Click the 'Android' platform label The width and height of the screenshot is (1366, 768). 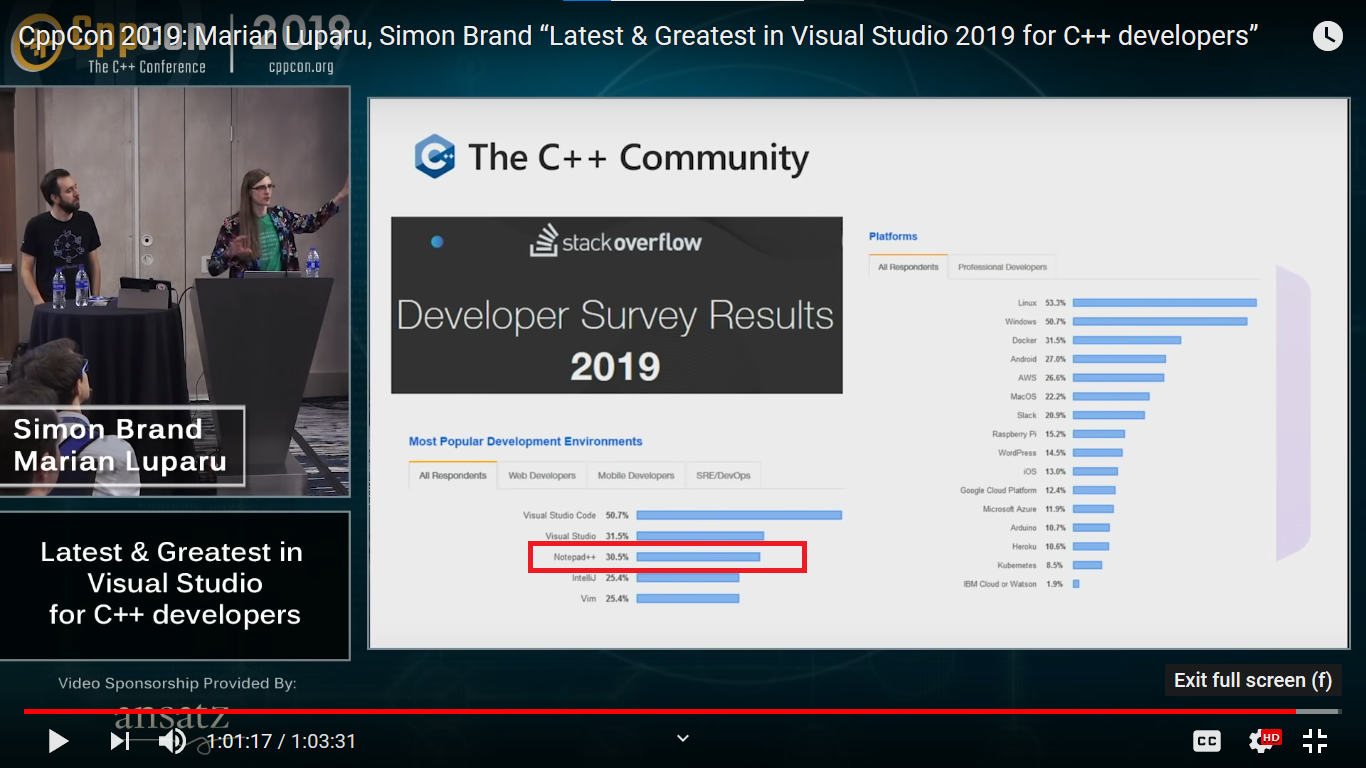1023,359
